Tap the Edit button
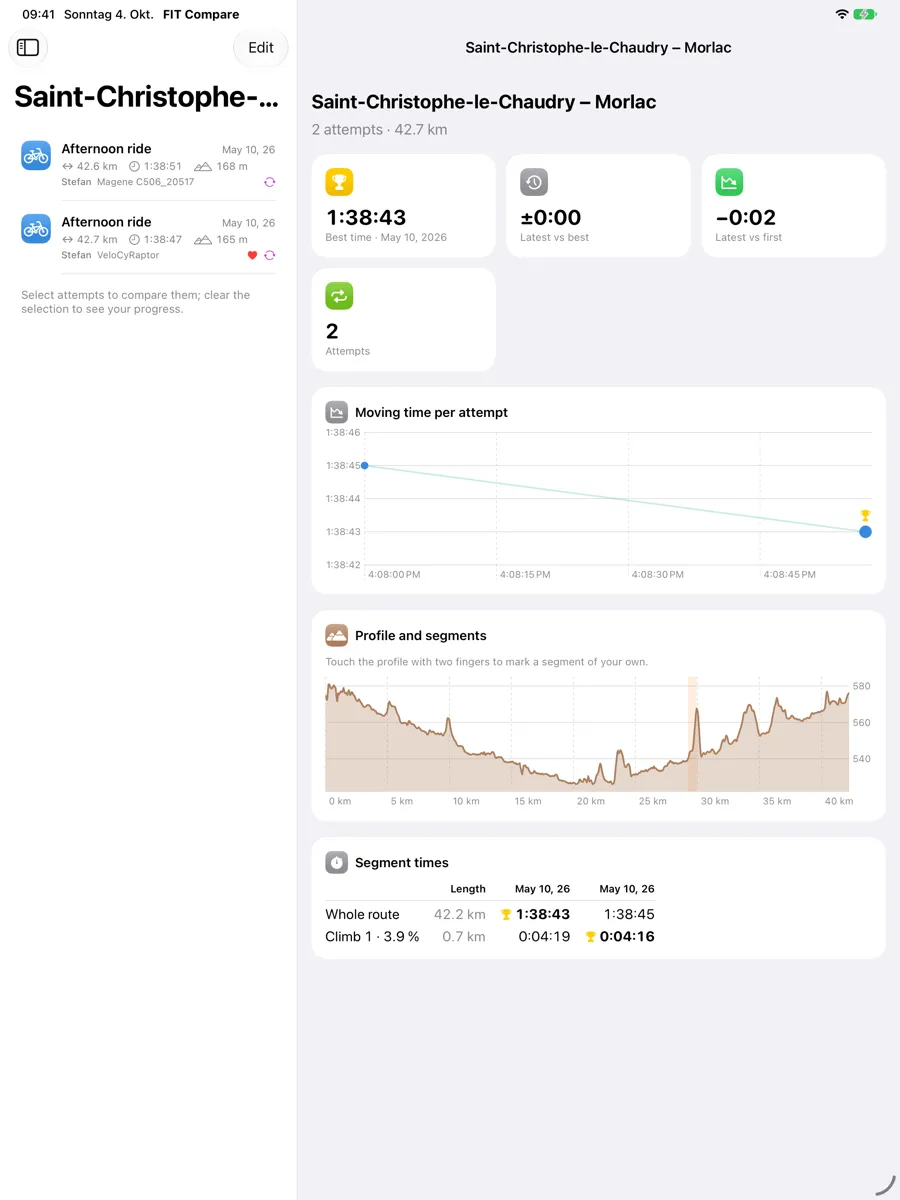Viewport: 900px width, 1200px height. 261,47
